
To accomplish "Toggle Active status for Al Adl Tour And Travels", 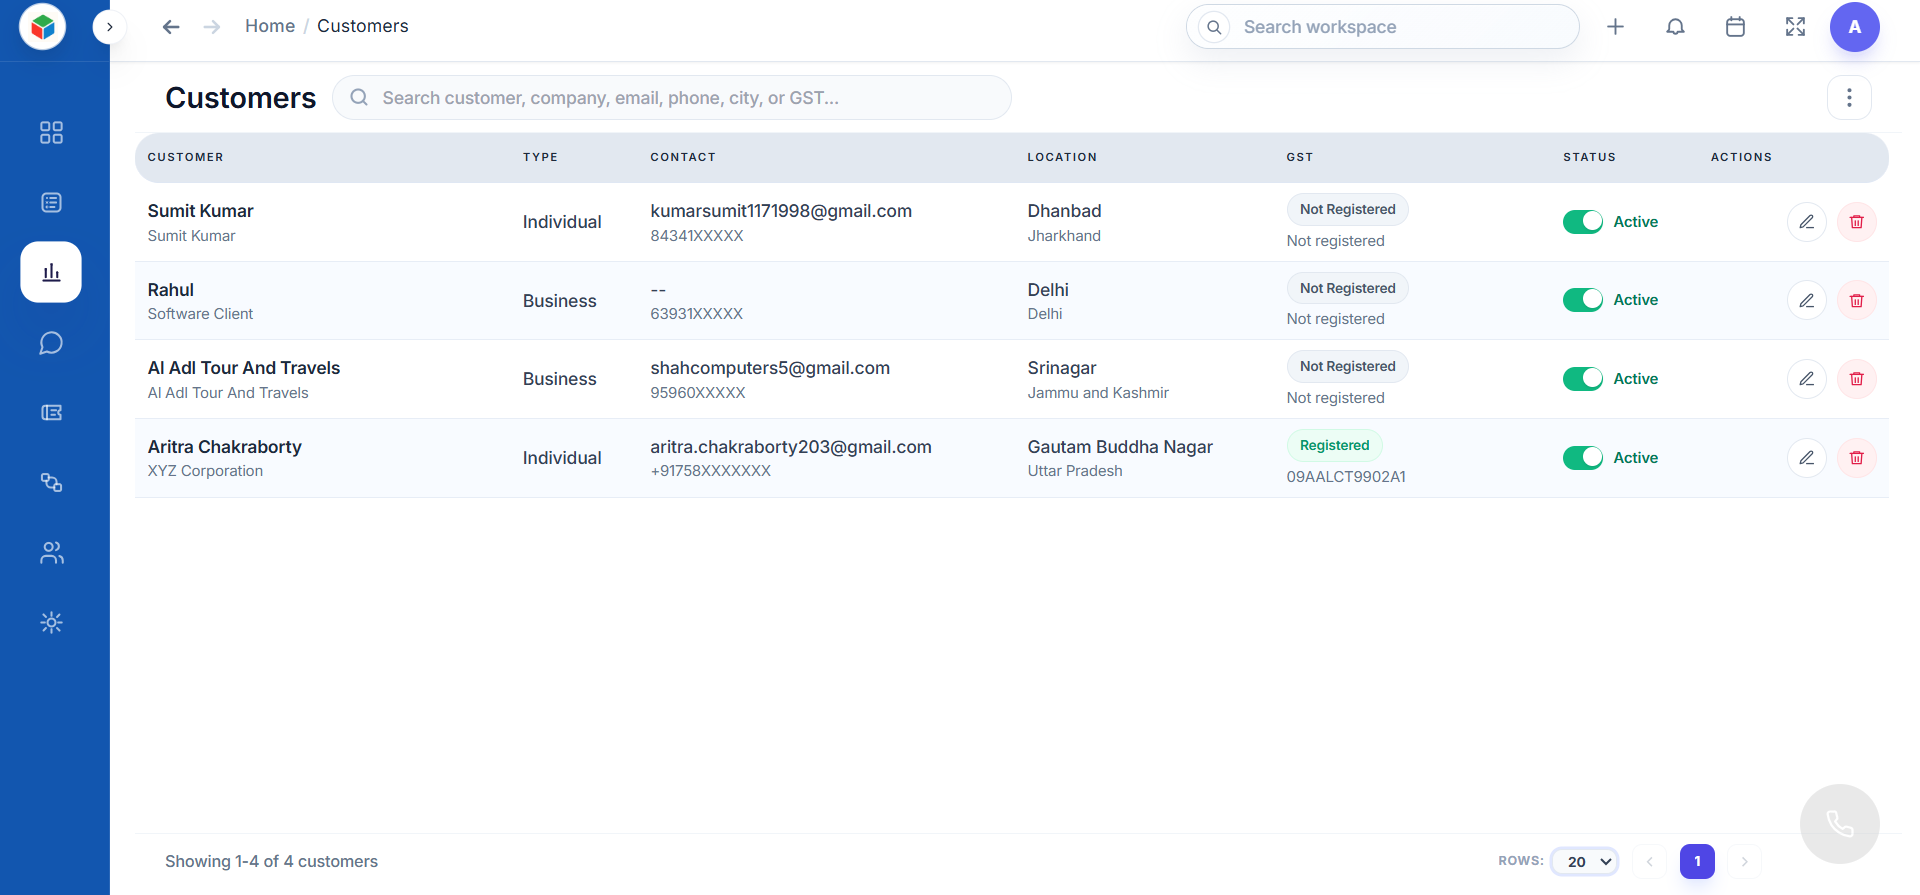I will coord(1583,379).
